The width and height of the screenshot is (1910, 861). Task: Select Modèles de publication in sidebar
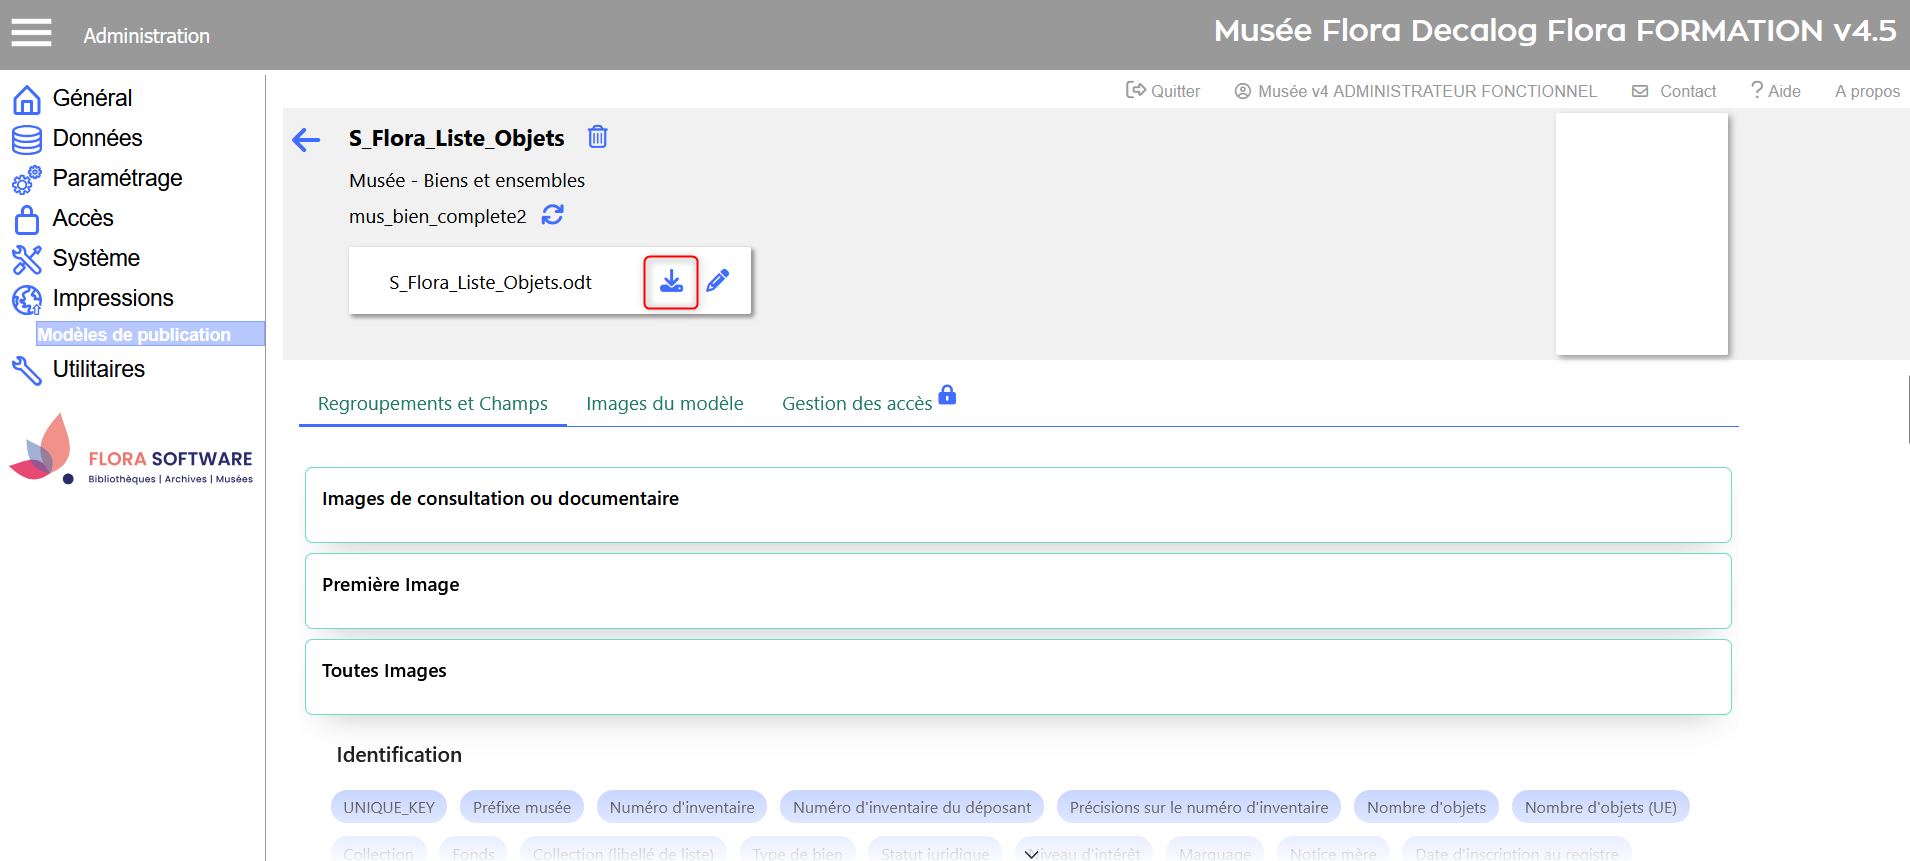tap(135, 334)
